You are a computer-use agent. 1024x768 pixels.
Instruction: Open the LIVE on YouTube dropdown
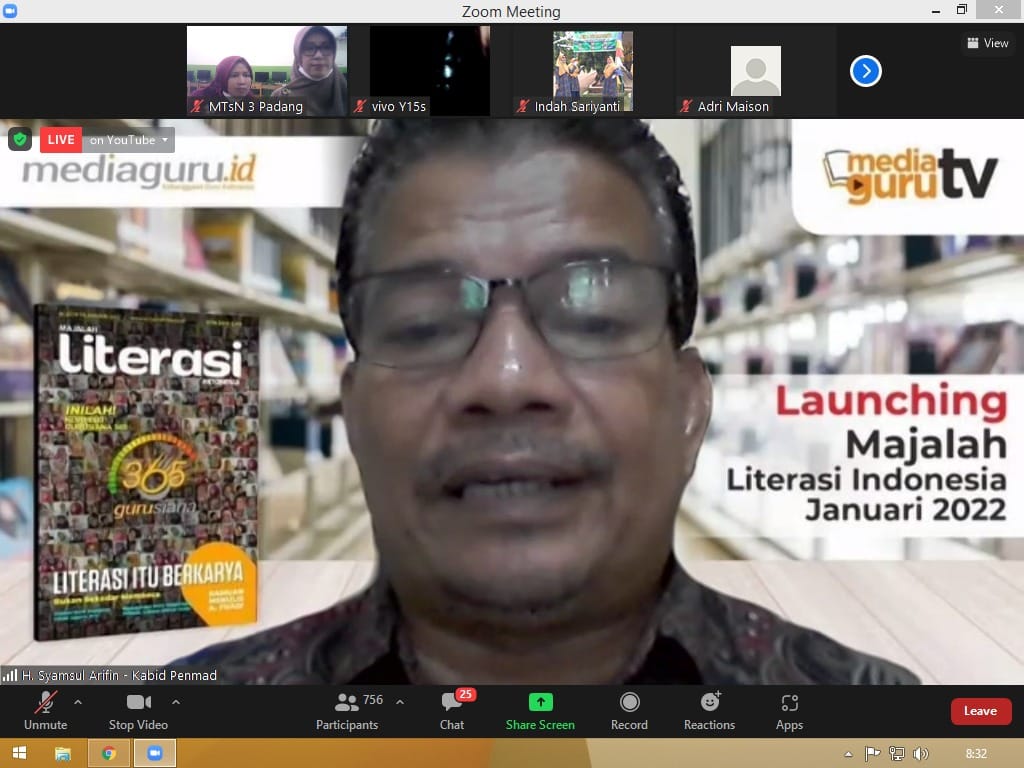click(x=128, y=140)
